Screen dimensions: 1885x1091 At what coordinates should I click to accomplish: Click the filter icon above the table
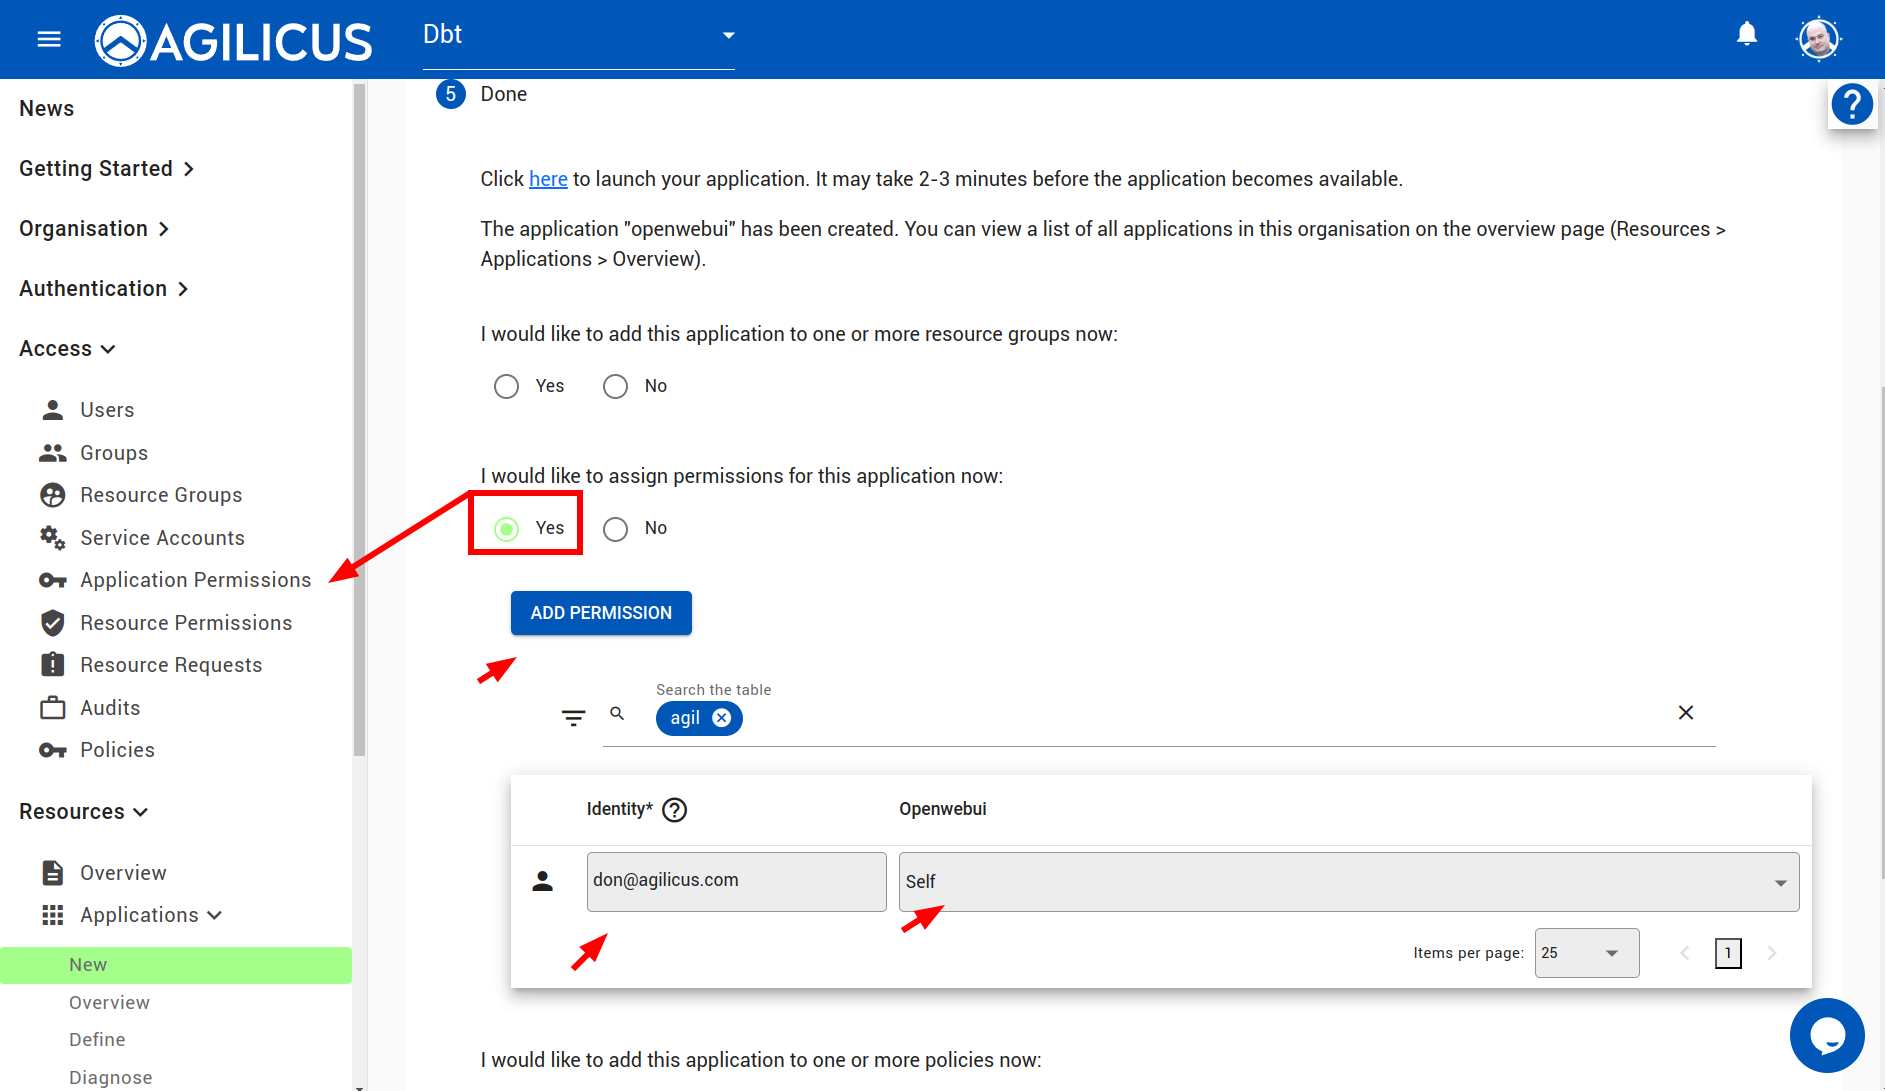pos(573,717)
